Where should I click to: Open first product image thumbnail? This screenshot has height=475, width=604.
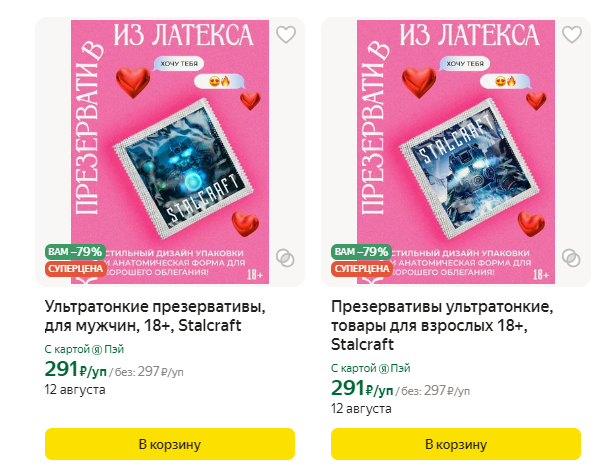point(170,152)
